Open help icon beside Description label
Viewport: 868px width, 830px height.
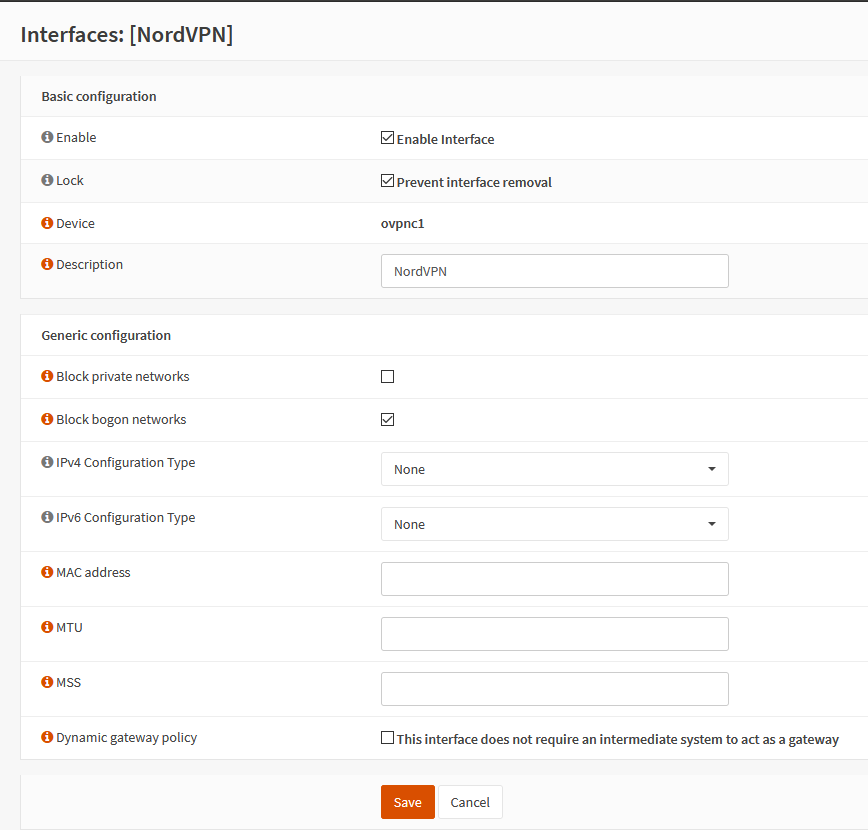(47, 264)
